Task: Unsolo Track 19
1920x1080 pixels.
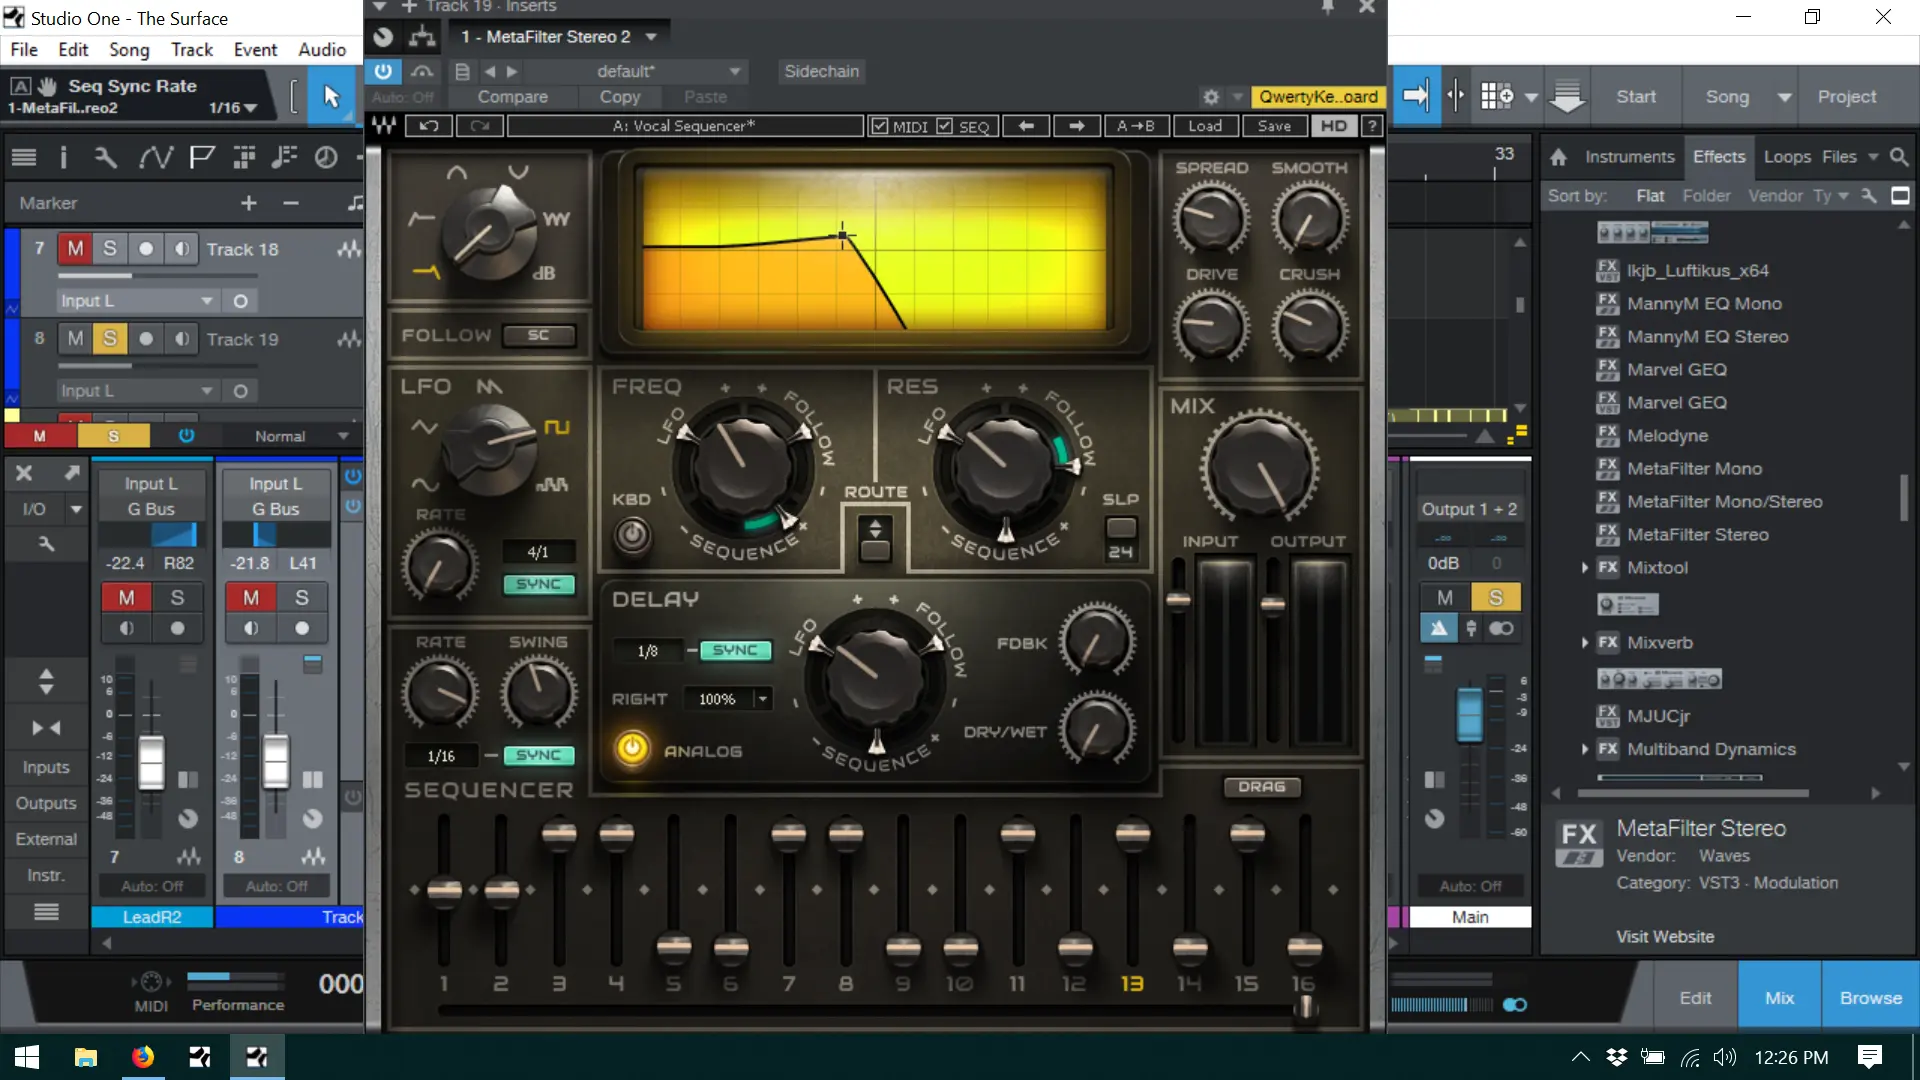Action: pos(110,339)
